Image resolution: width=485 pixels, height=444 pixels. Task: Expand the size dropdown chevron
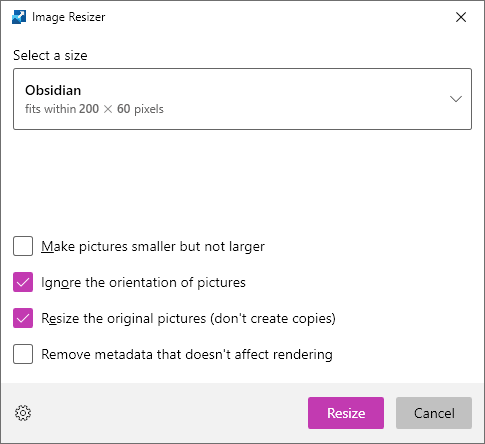456,99
